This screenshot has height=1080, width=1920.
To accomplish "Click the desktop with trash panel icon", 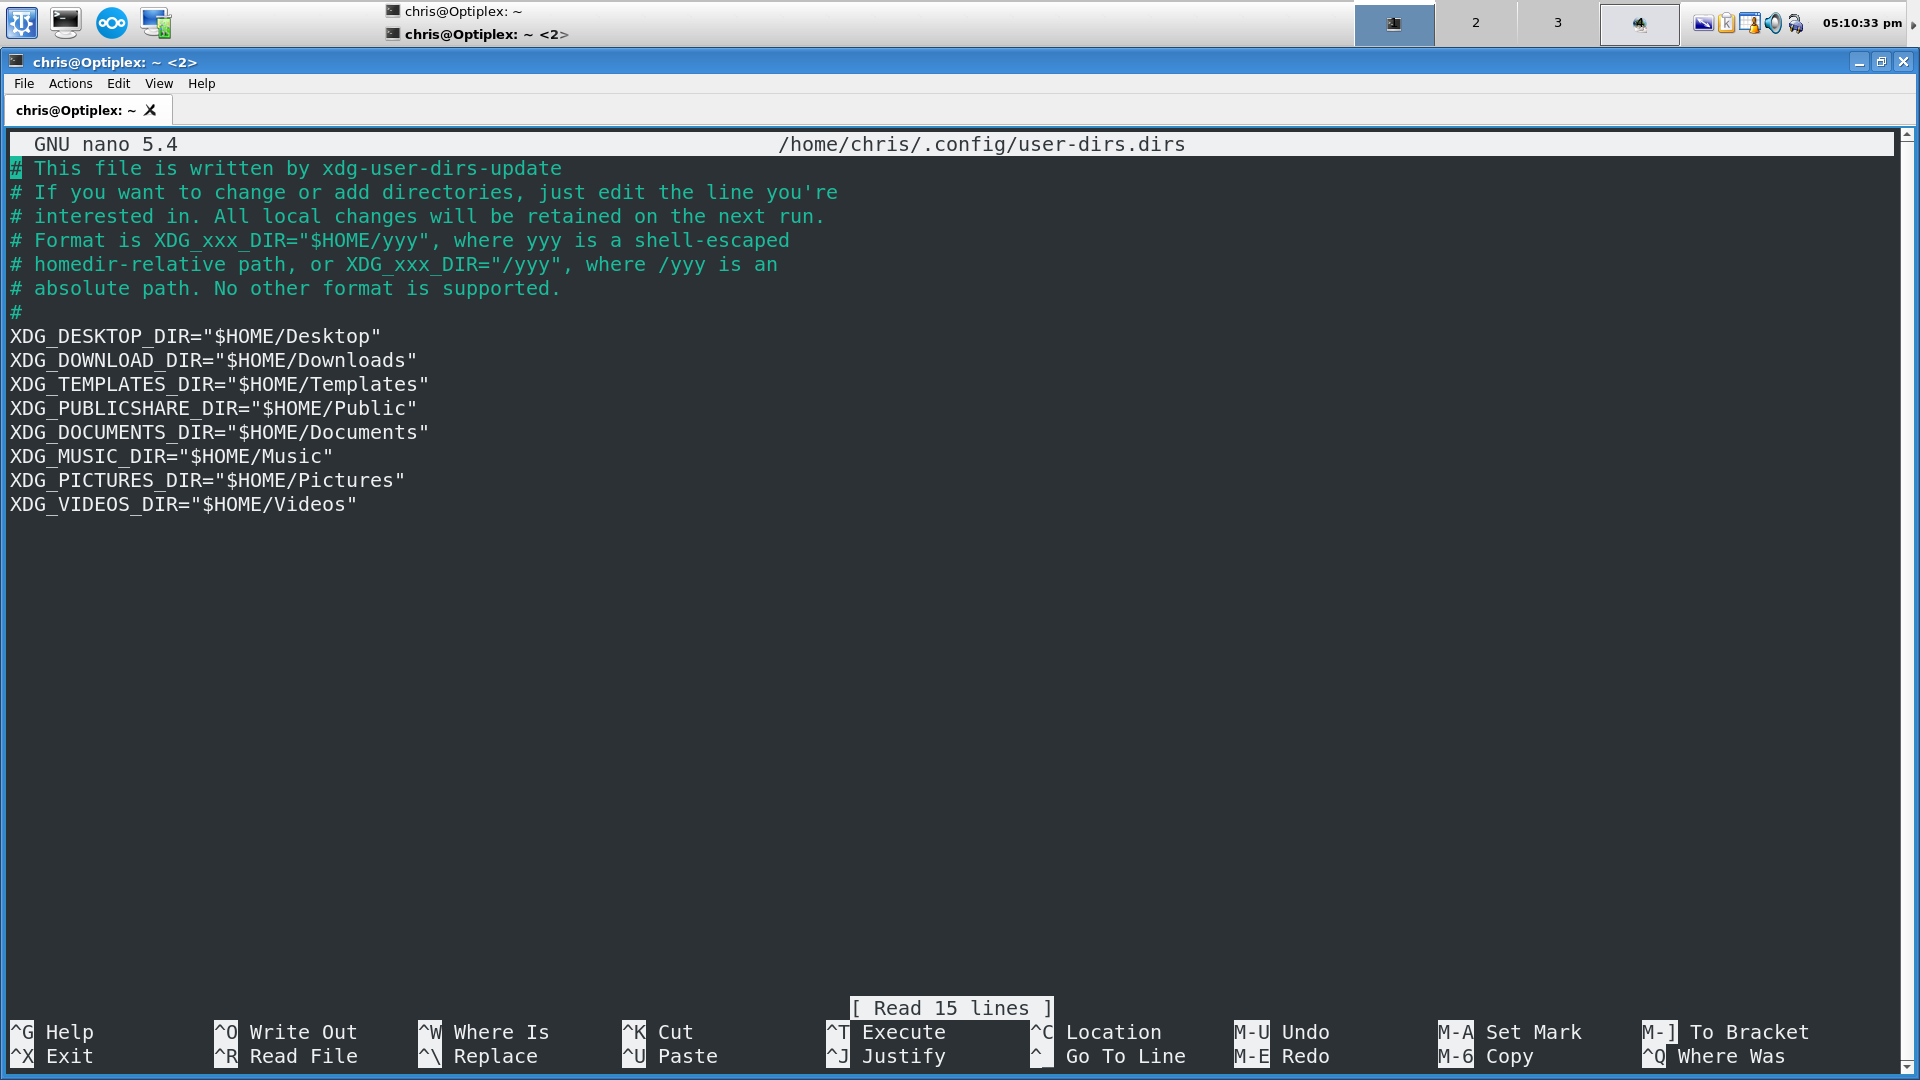I will coord(156,22).
